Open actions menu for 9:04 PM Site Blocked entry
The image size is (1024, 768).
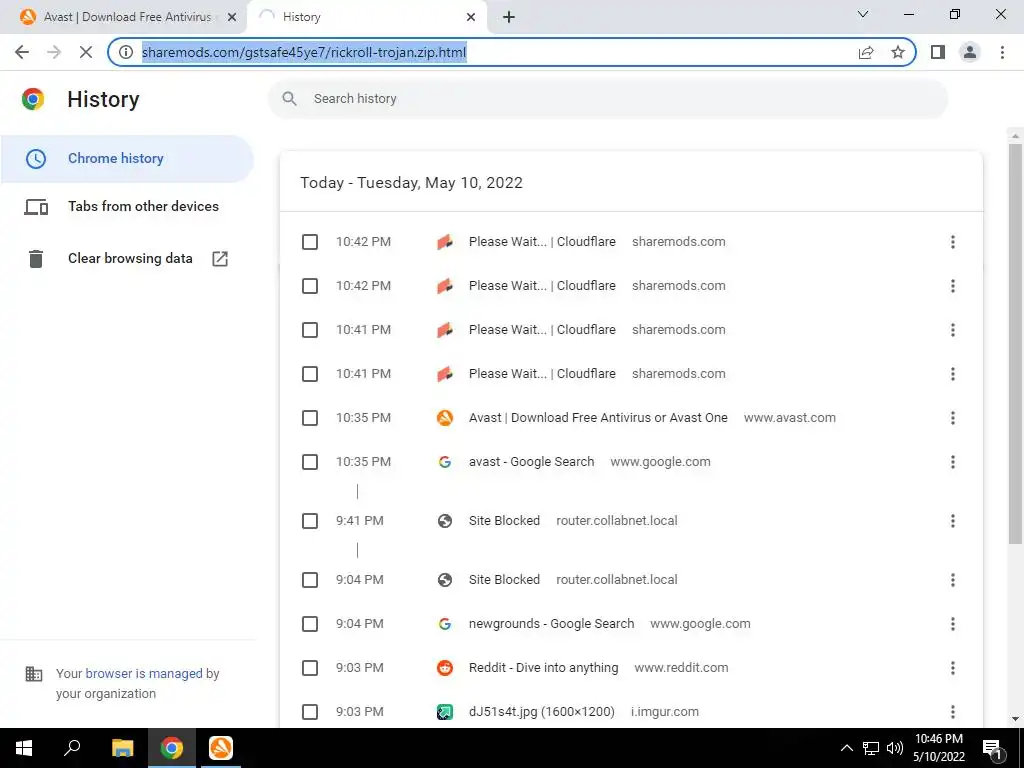[953, 580]
